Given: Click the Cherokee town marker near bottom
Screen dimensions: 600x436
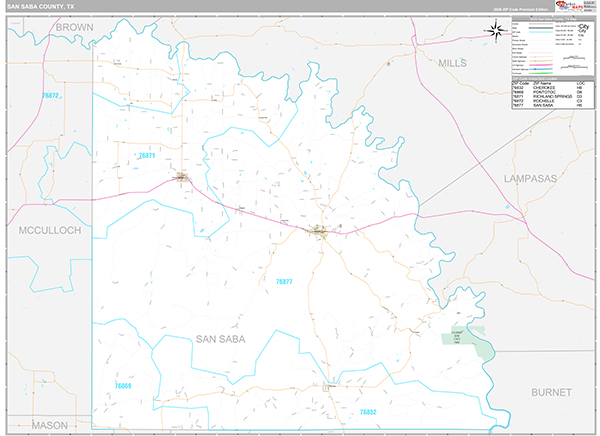Looking at the screenshot, I should click(x=331, y=384).
